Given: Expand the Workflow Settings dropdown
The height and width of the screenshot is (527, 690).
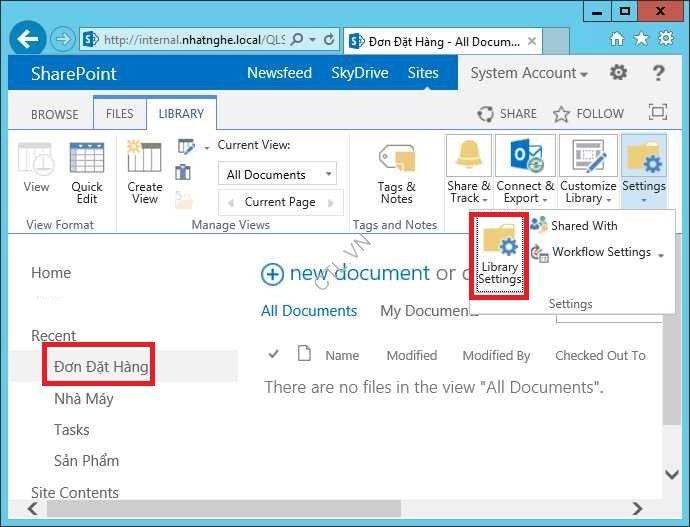Looking at the screenshot, I should [x=661, y=254].
